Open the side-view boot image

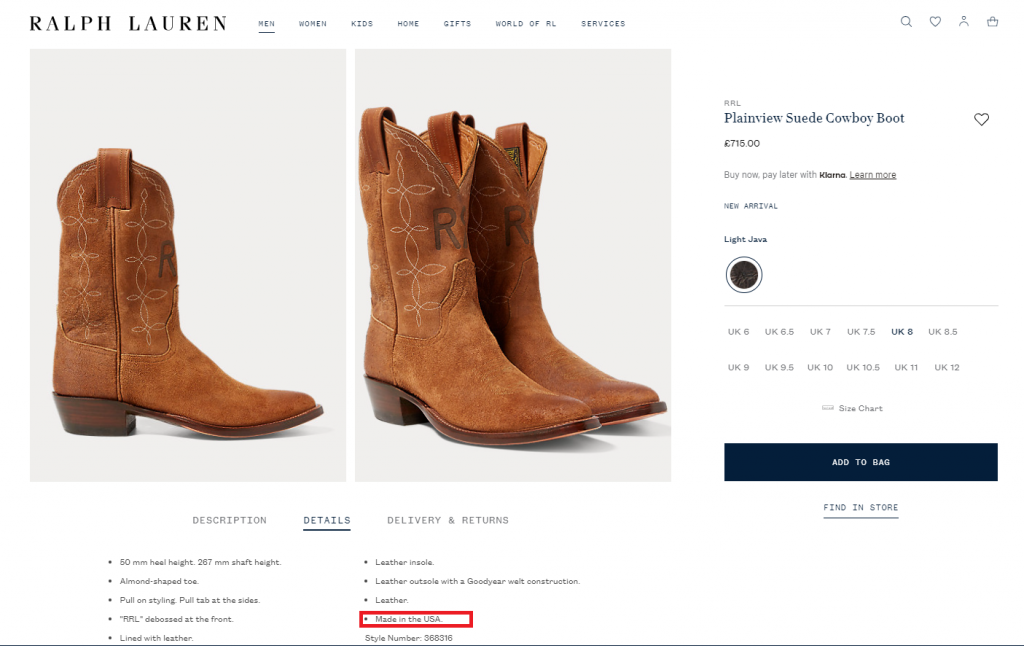pyautogui.click(x=188, y=265)
